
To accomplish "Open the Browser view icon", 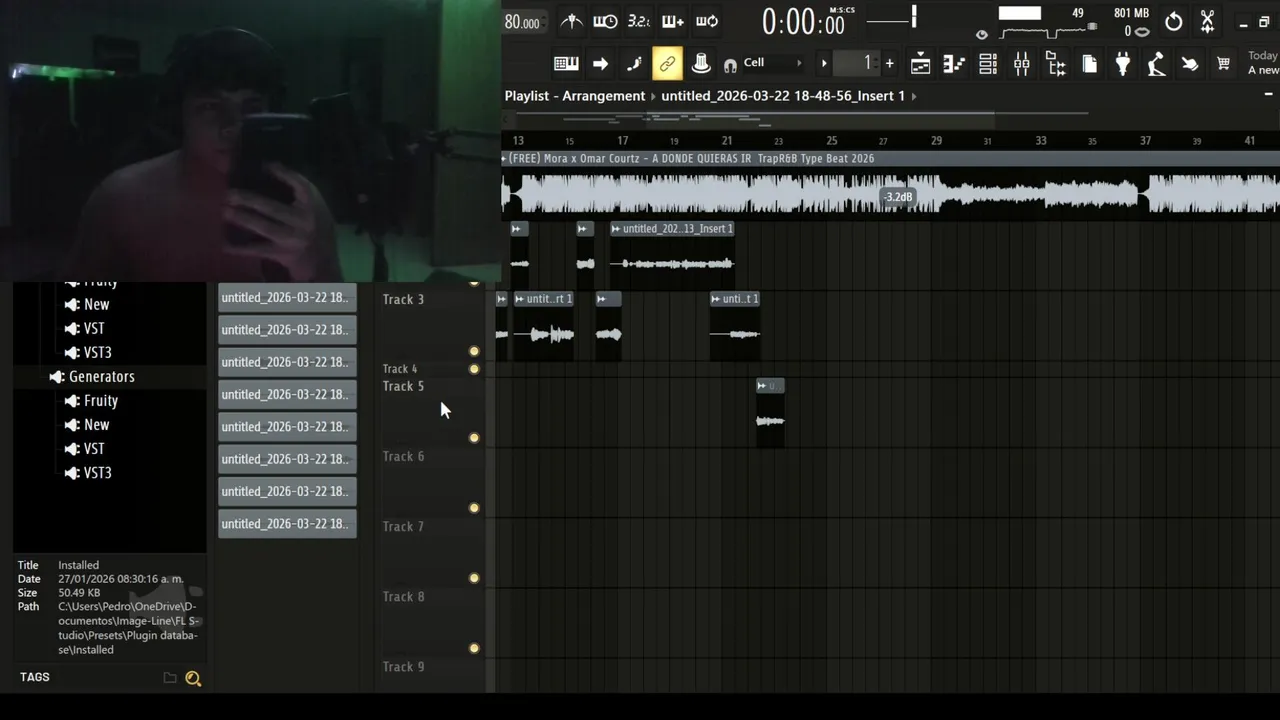I will tap(1055, 64).
